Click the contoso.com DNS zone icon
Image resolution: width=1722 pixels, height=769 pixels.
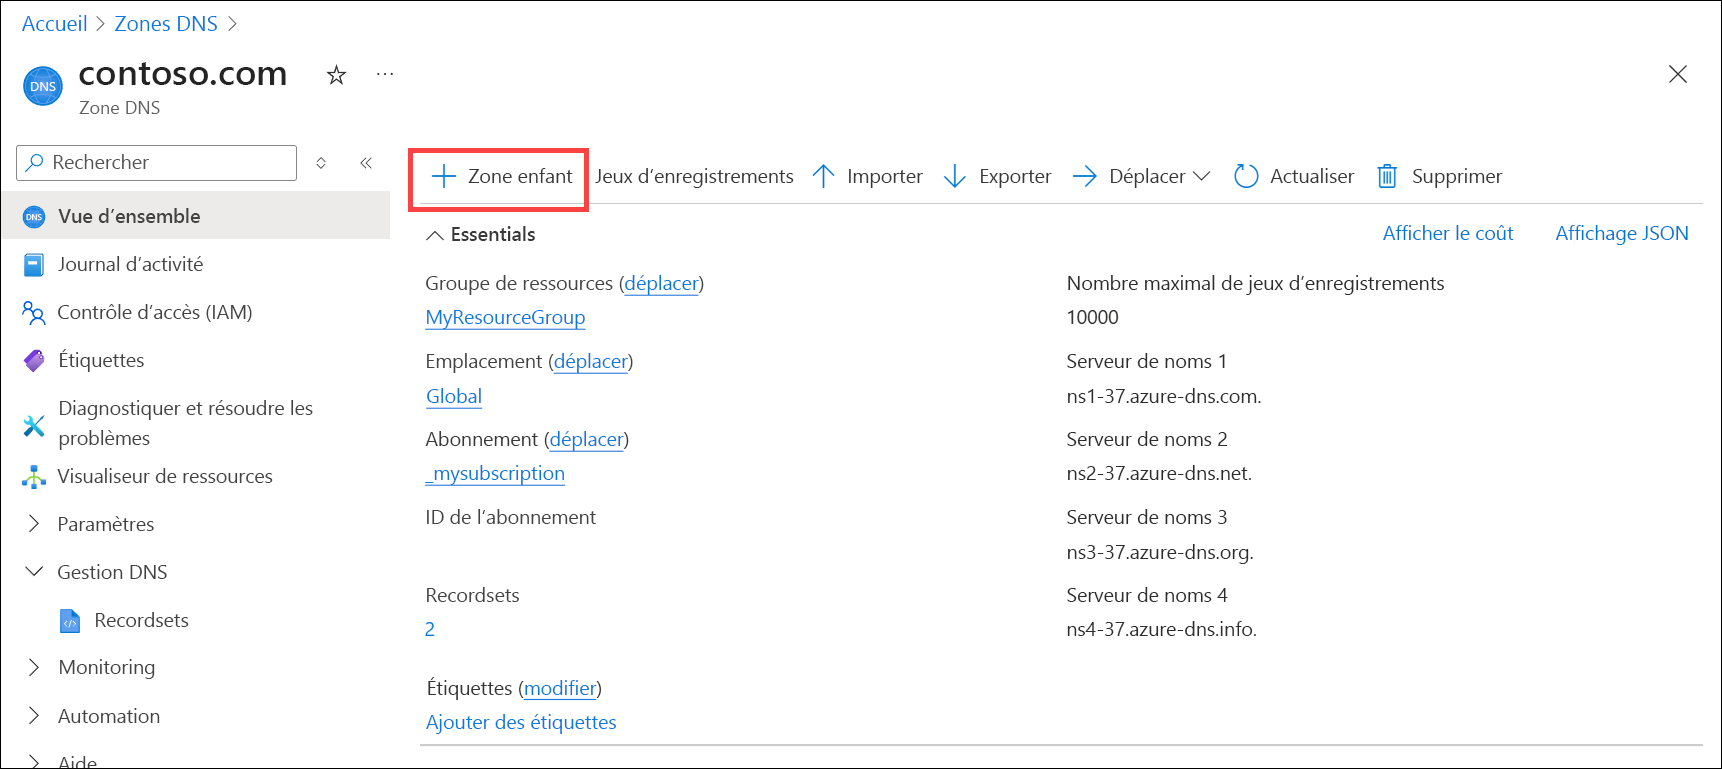tap(43, 86)
